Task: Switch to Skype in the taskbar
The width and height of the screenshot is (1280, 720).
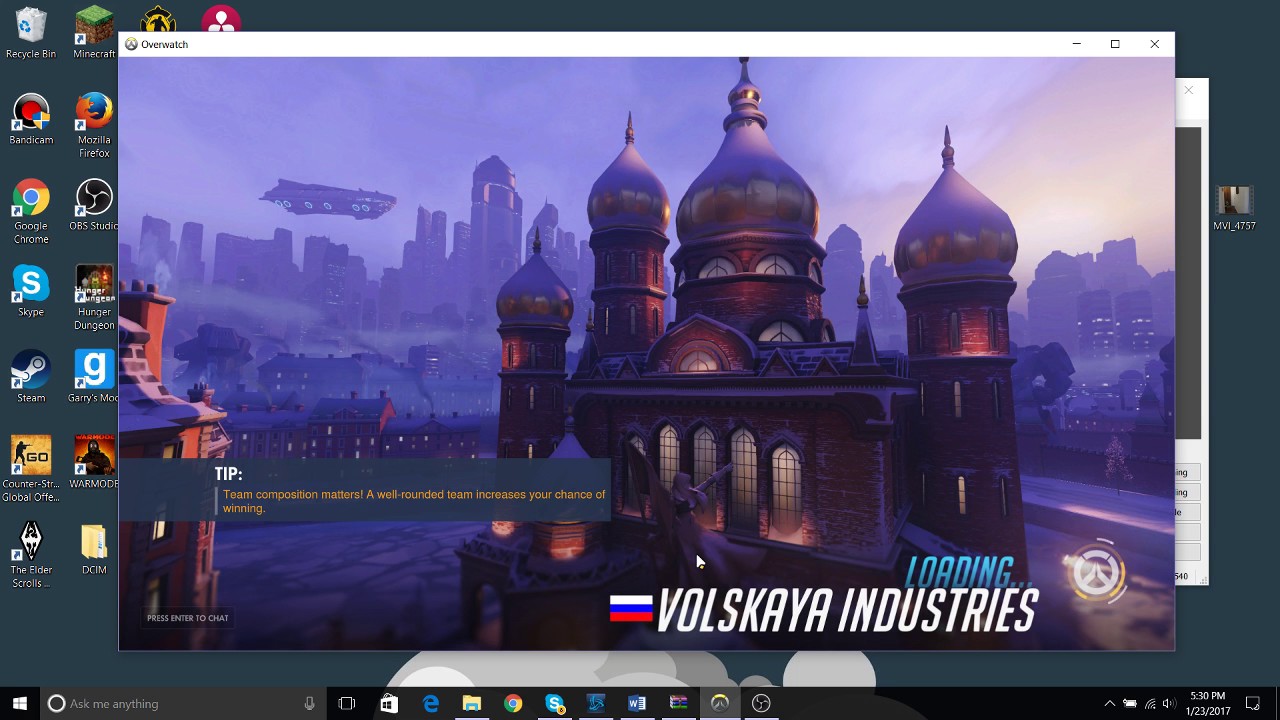Action: click(x=554, y=703)
